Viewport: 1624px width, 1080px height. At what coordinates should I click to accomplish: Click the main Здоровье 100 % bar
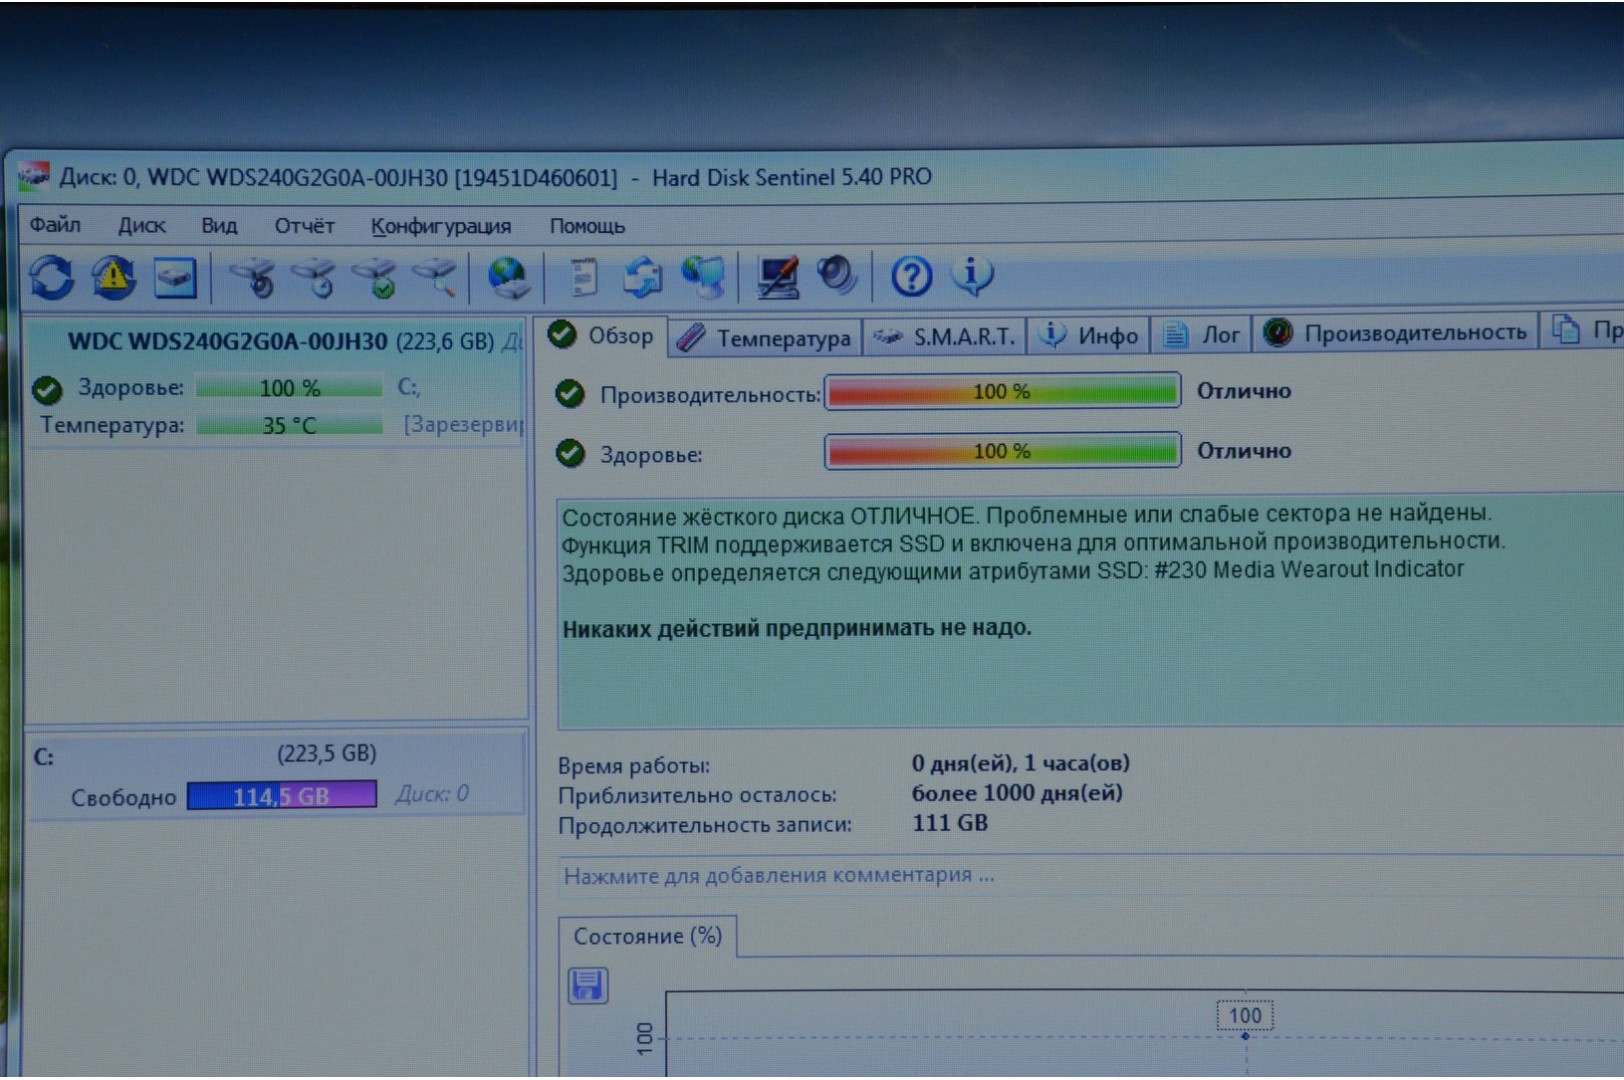click(1002, 451)
